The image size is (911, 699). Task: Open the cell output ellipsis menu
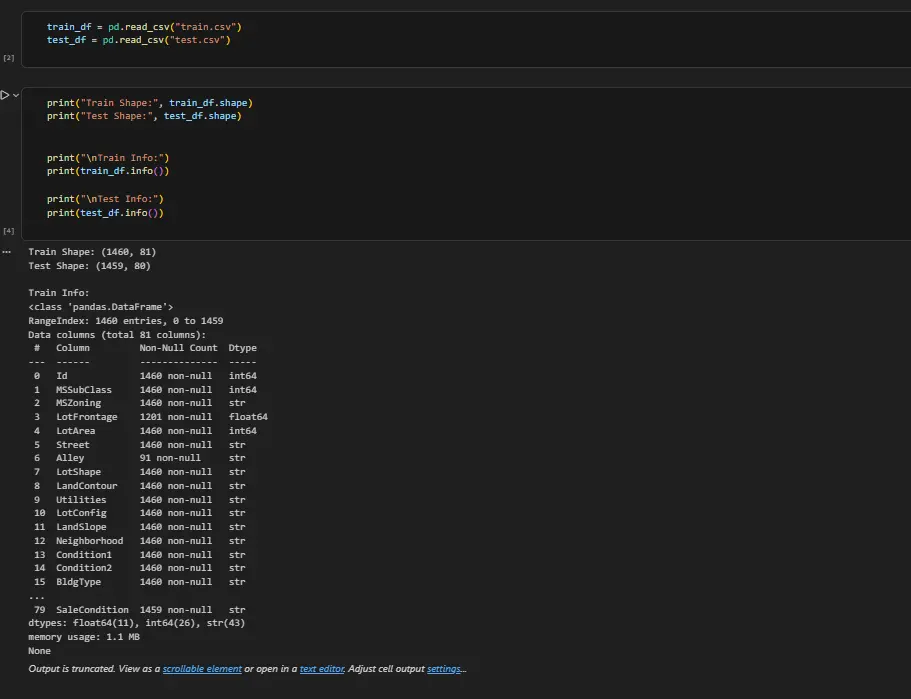tap(6, 252)
